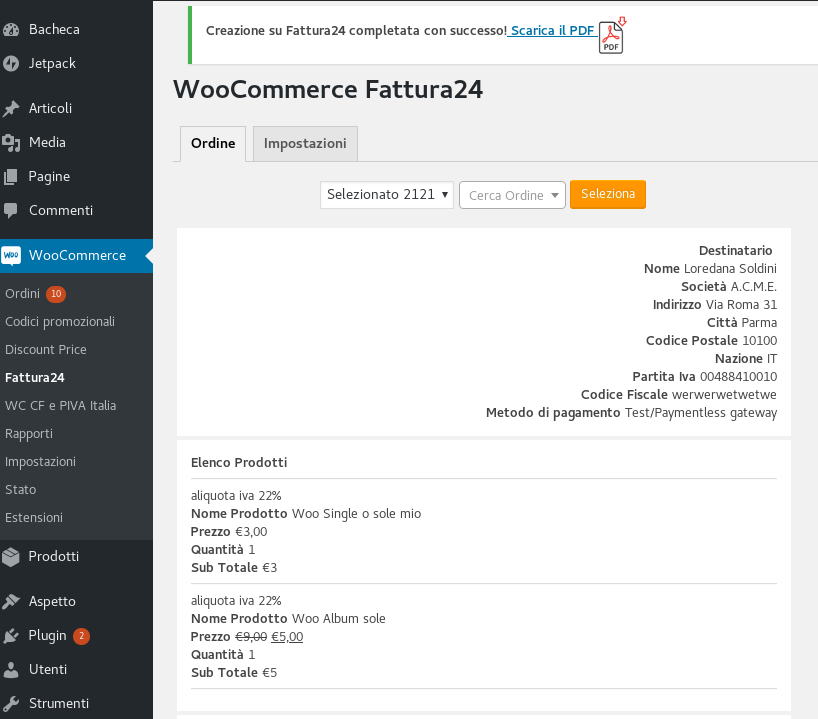Open Ordini in WooCommerce submenu
This screenshot has height=719, width=818.
(x=22, y=294)
